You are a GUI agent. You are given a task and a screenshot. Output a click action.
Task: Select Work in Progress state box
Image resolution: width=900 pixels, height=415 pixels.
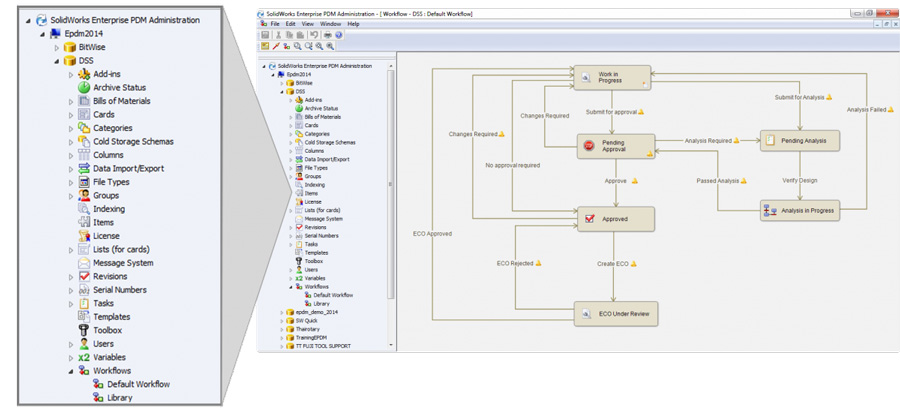(x=612, y=77)
